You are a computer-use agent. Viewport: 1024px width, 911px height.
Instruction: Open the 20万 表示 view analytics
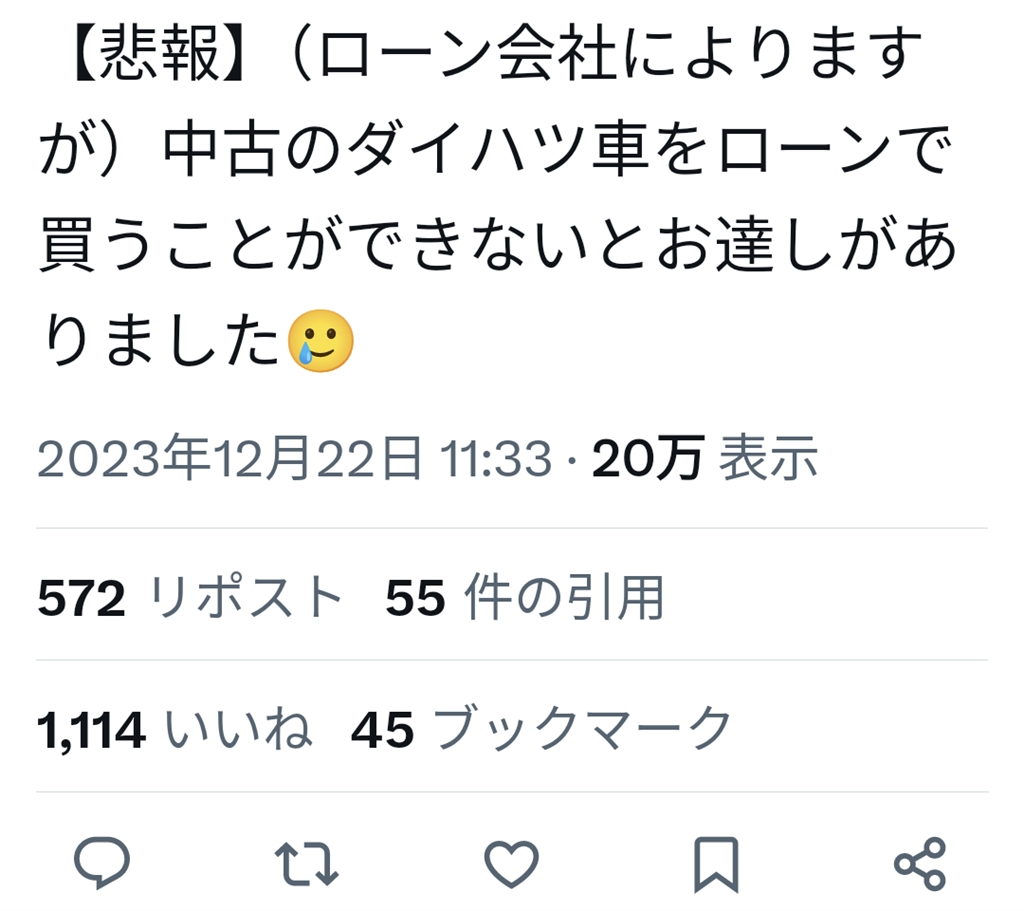[x=705, y=458]
